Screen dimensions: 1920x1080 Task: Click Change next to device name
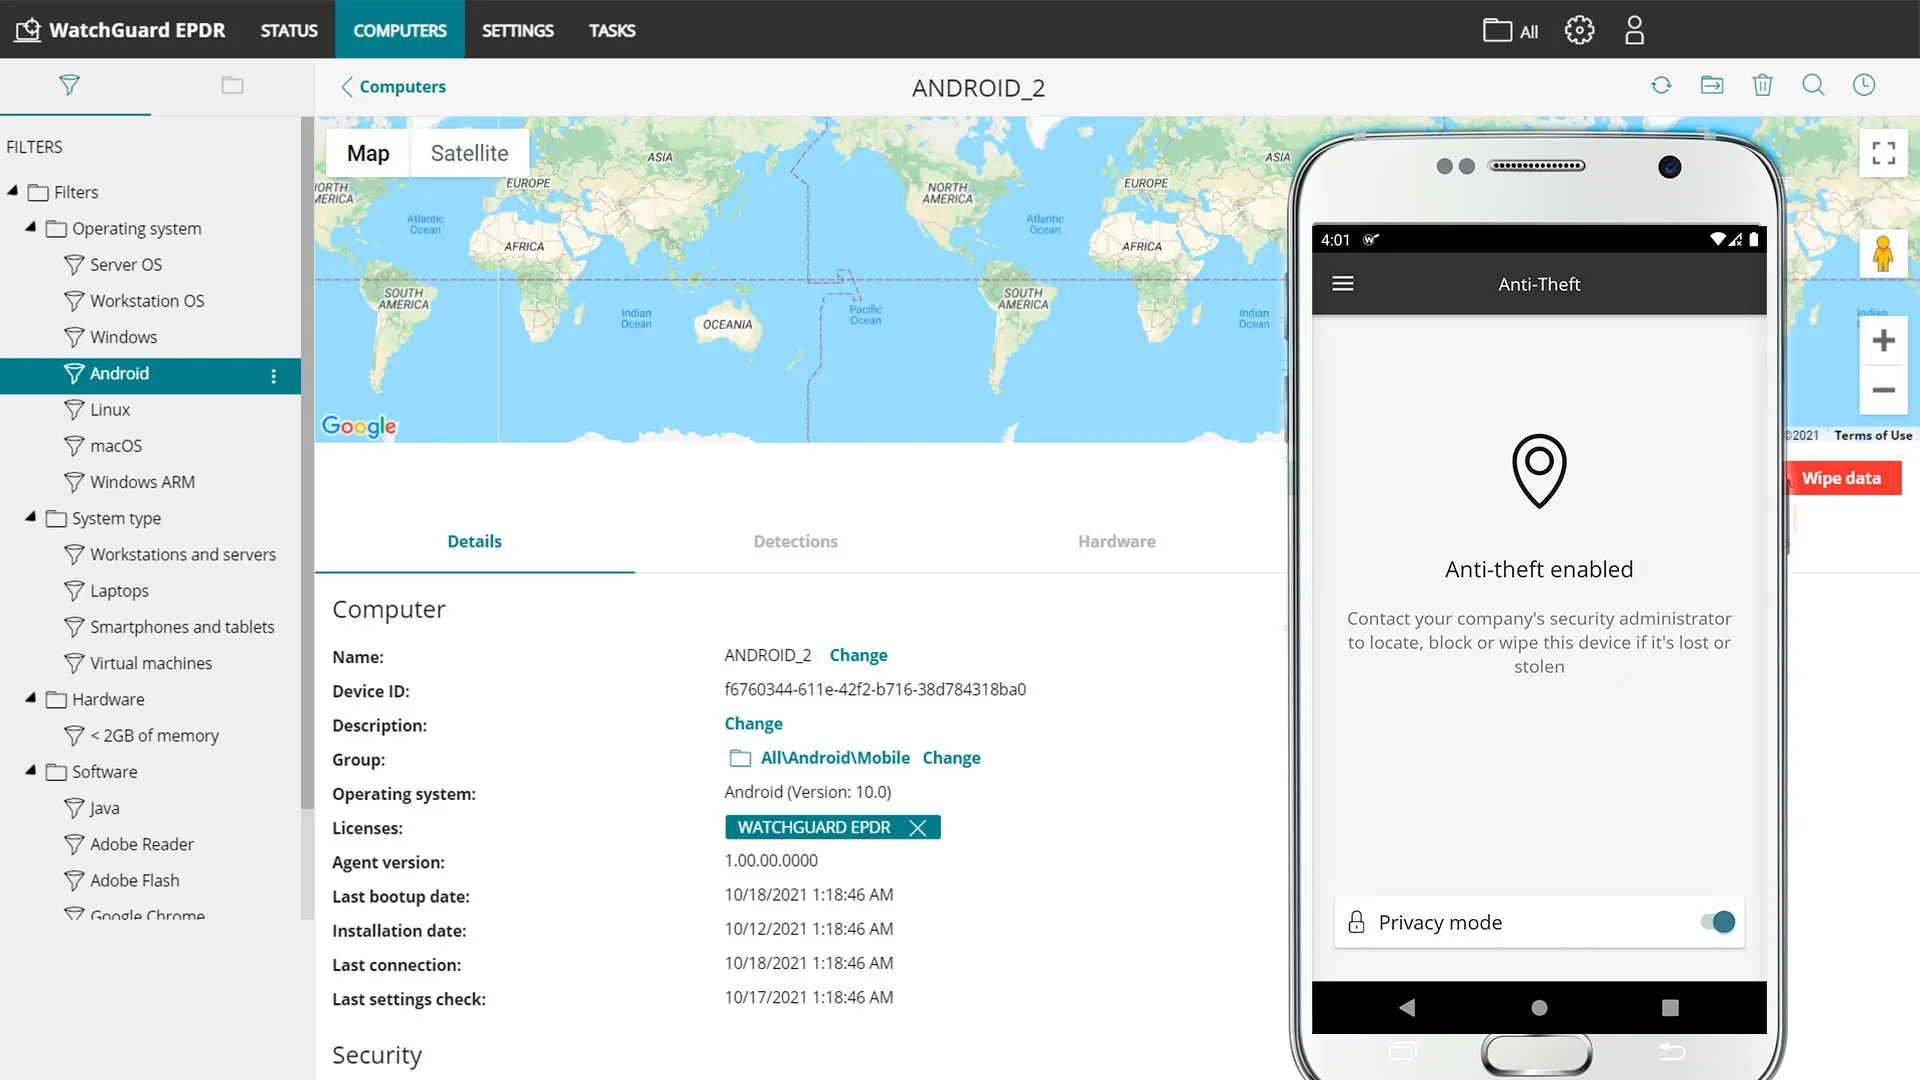(858, 654)
